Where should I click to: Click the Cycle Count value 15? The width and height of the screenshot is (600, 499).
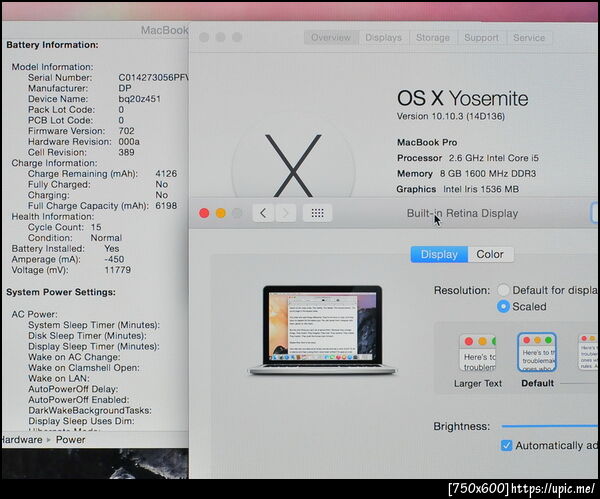click(96, 227)
